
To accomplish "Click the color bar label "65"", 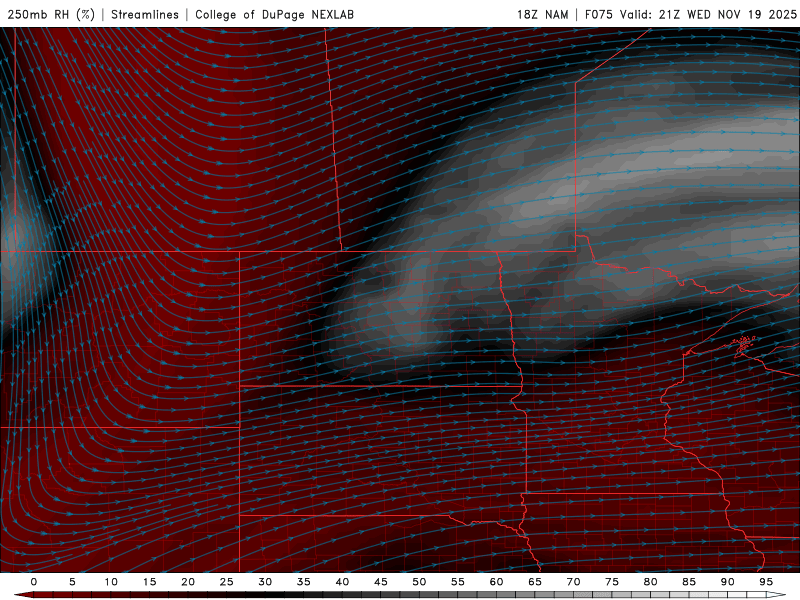I will (535, 582).
